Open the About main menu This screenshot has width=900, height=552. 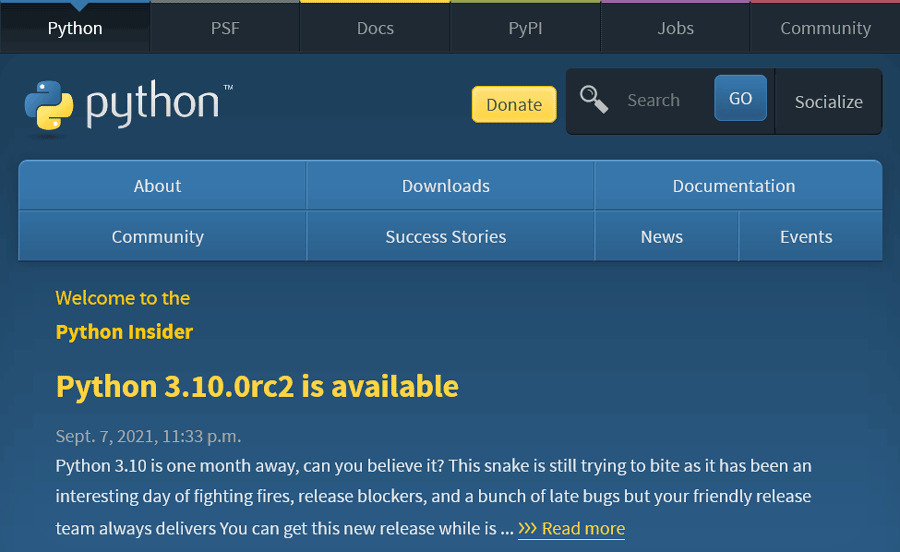162,186
